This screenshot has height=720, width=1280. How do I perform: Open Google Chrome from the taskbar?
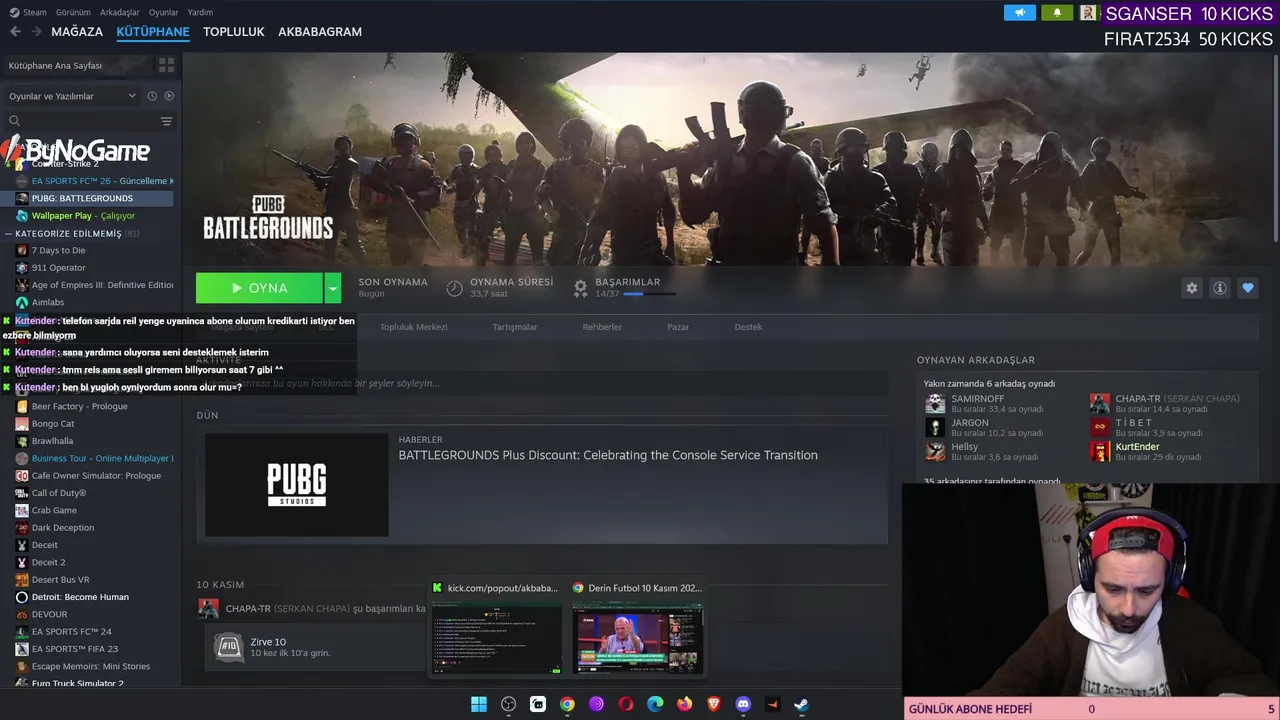(x=567, y=704)
